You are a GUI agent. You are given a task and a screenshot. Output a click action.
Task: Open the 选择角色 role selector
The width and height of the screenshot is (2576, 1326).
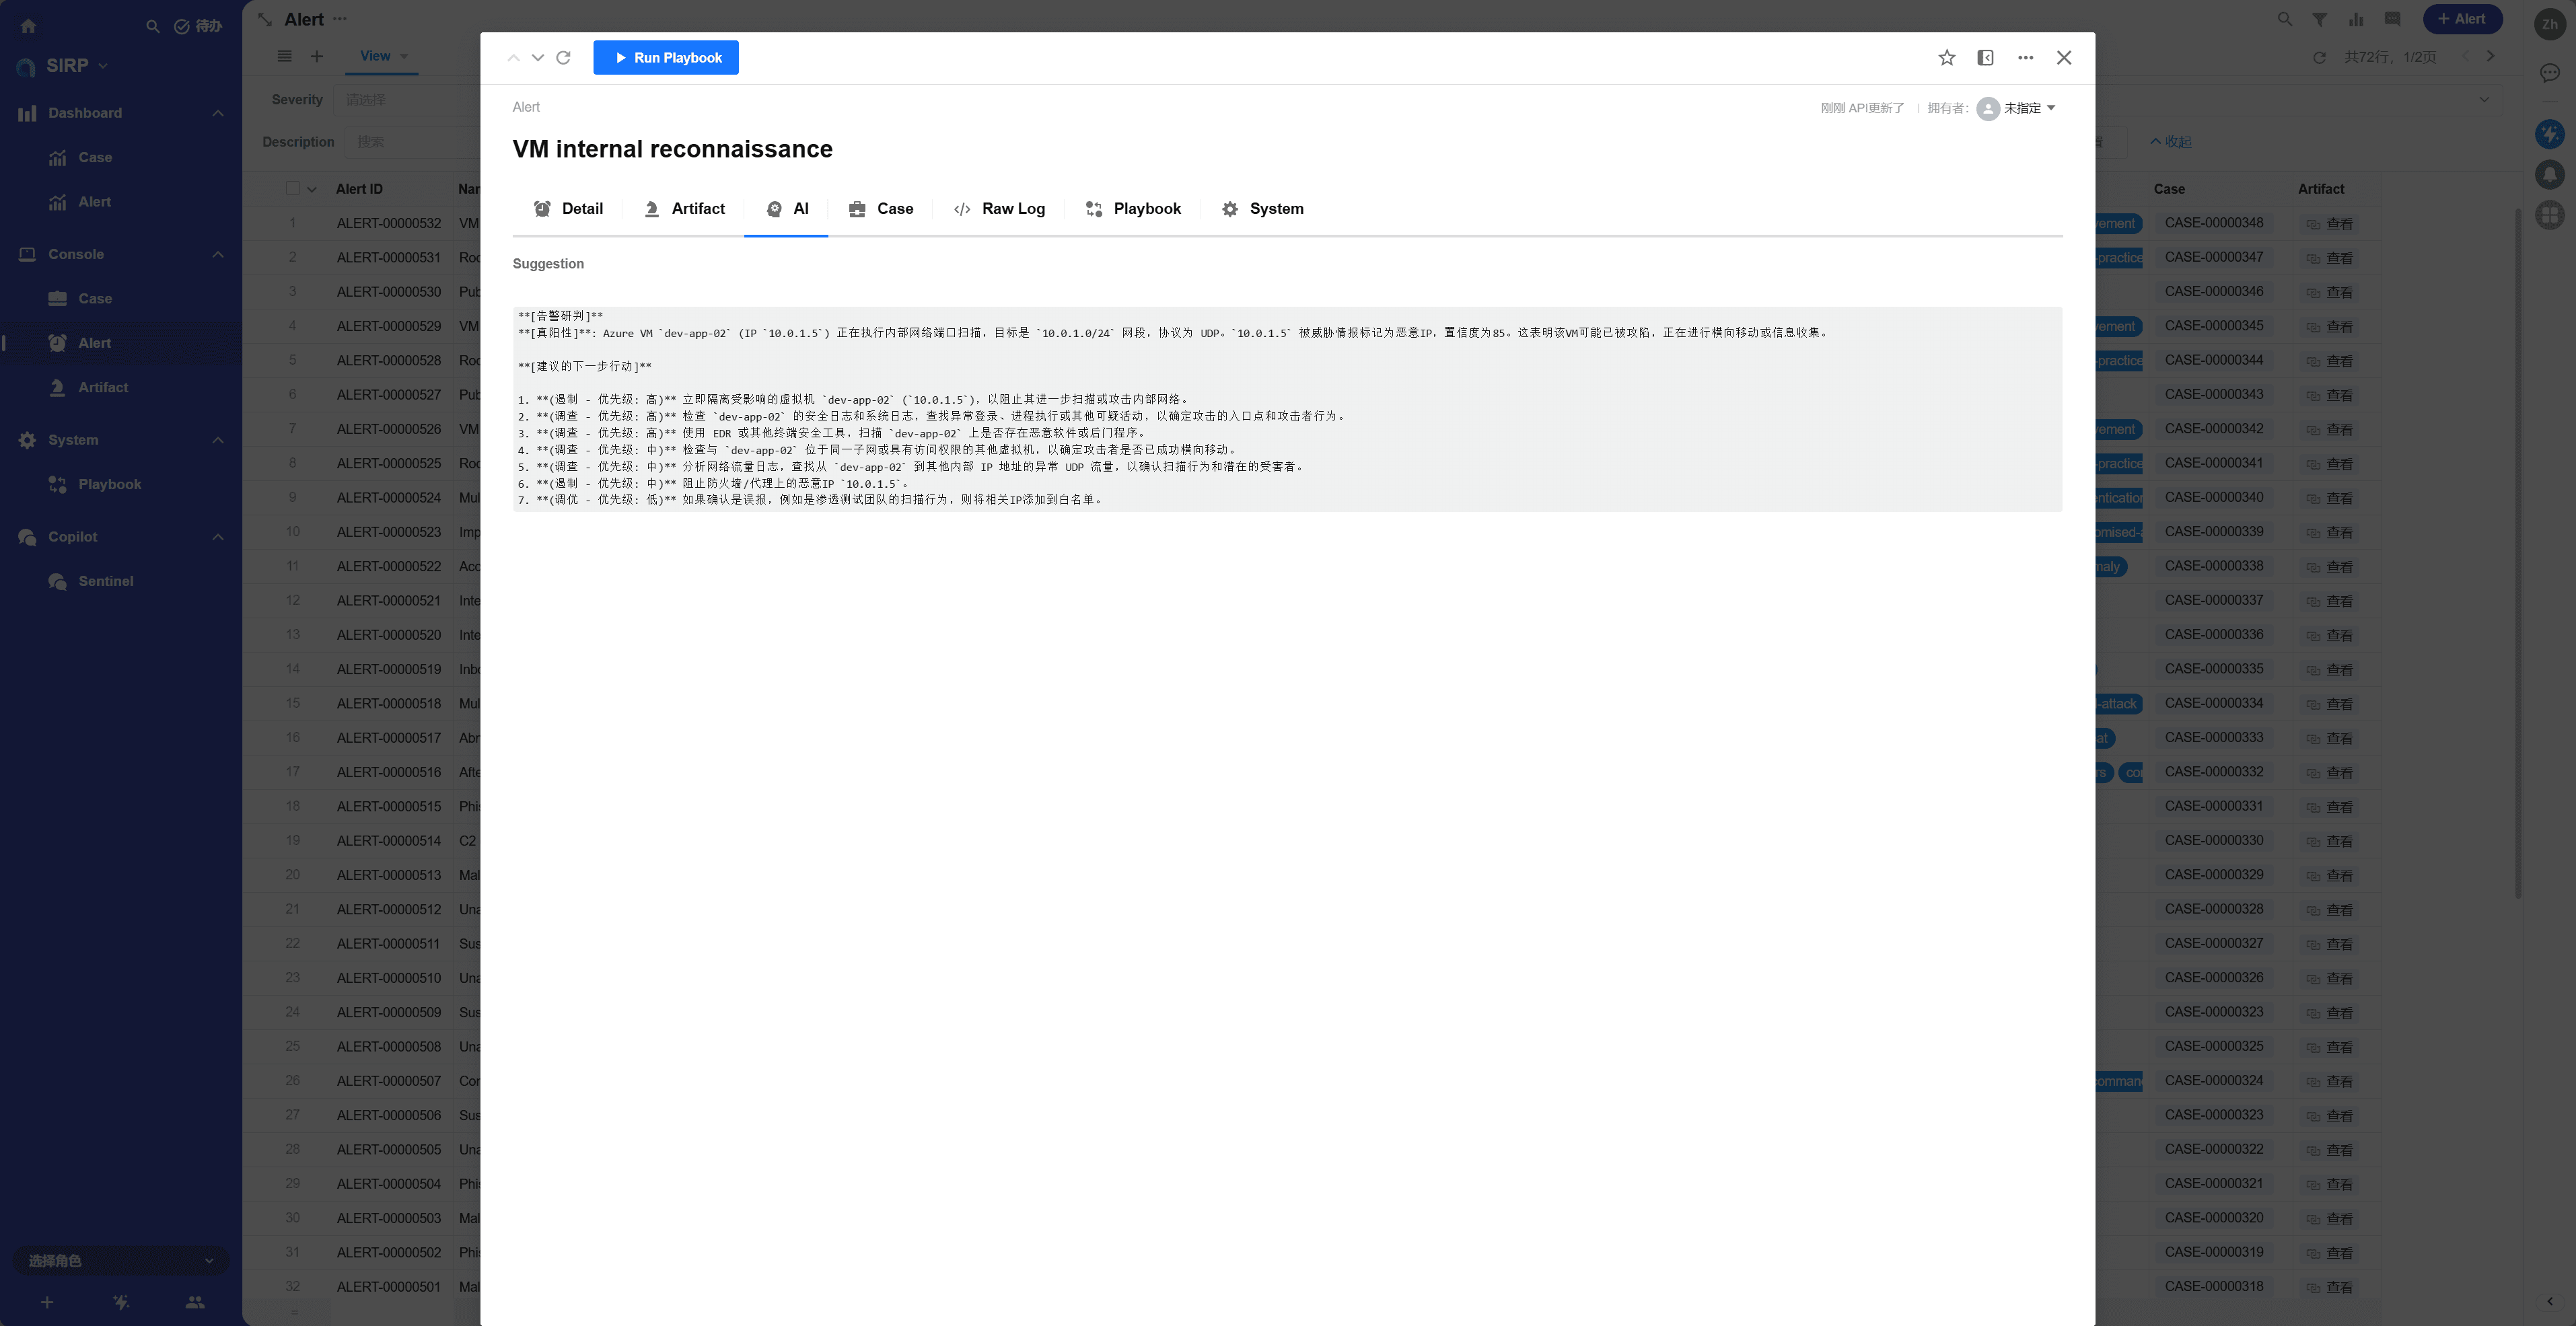(120, 1261)
